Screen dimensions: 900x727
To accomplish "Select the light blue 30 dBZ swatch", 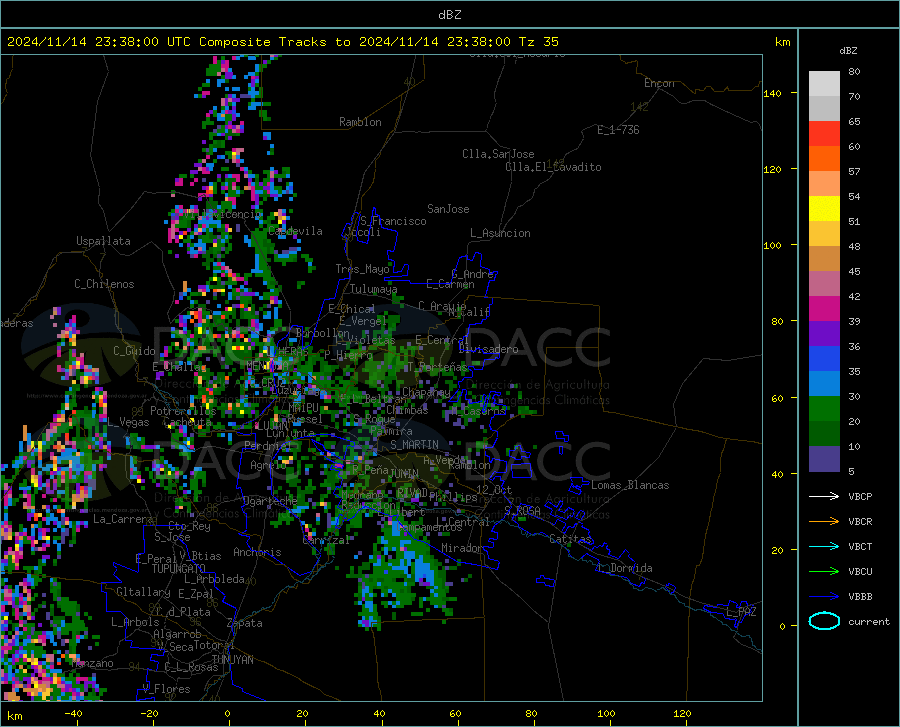I will [x=824, y=383].
